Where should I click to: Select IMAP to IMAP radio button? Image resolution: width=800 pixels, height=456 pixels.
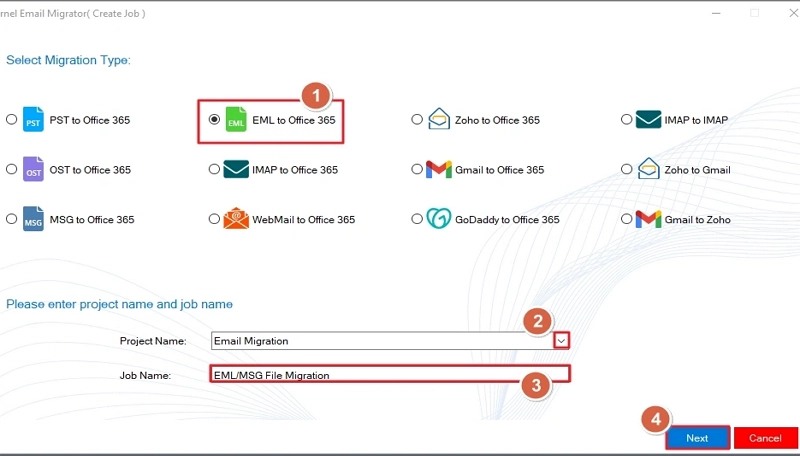(627, 119)
